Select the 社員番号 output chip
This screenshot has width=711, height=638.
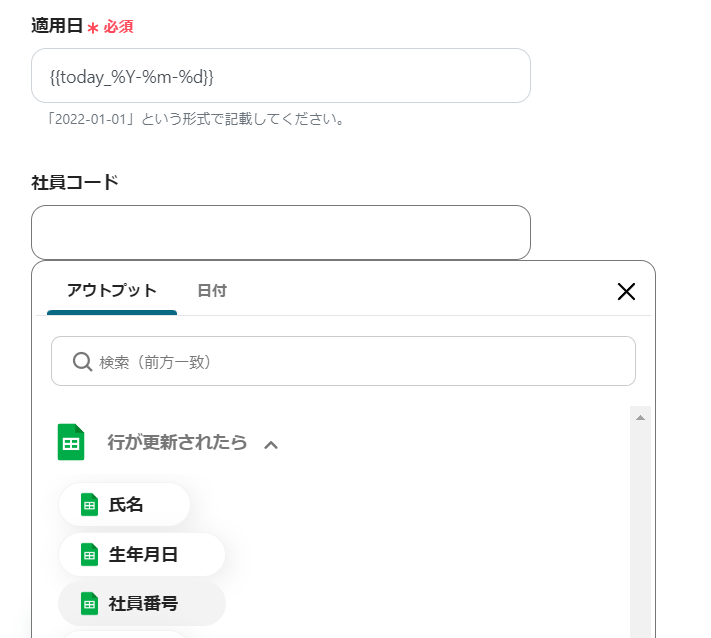coord(142,603)
